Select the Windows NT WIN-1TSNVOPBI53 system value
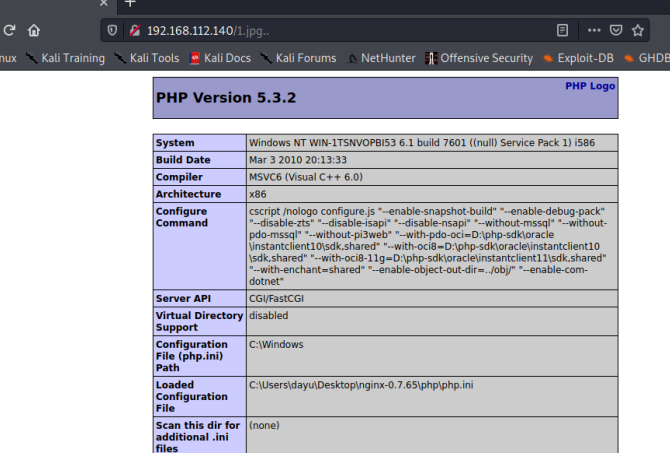This screenshot has height=459, width=670. (422, 143)
